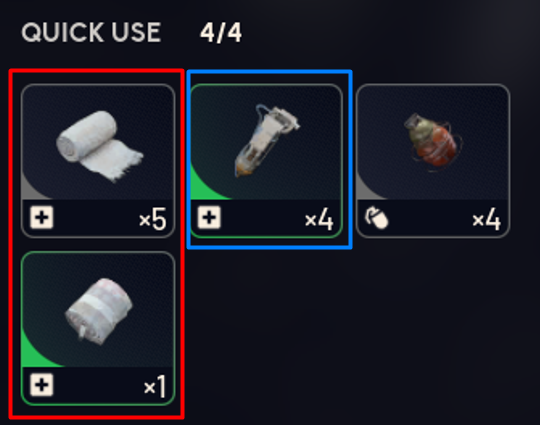Click the grey rarity corner on the bandage roll slot
The image size is (540, 425).
(x=32, y=189)
